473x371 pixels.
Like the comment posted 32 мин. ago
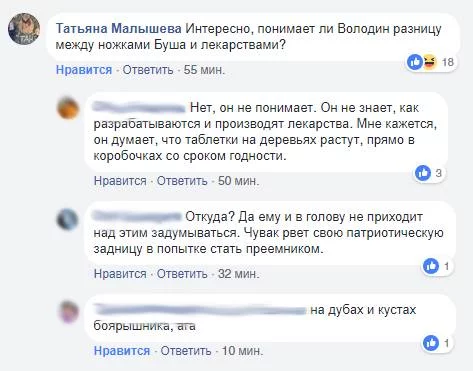point(120,274)
